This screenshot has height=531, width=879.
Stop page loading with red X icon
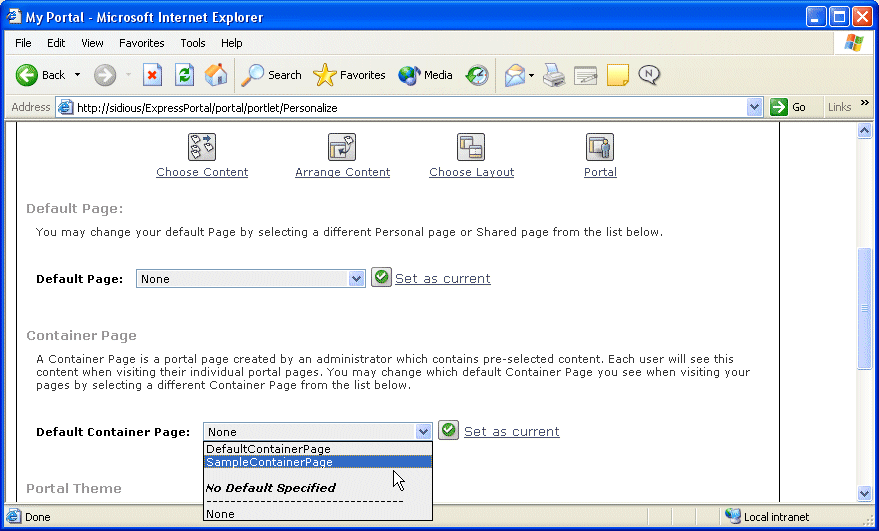[x=152, y=75]
